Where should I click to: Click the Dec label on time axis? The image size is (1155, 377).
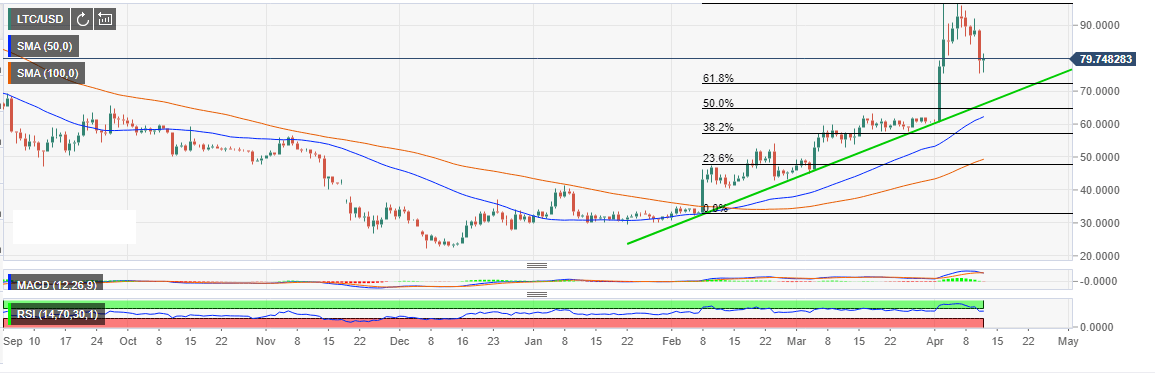pos(399,342)
